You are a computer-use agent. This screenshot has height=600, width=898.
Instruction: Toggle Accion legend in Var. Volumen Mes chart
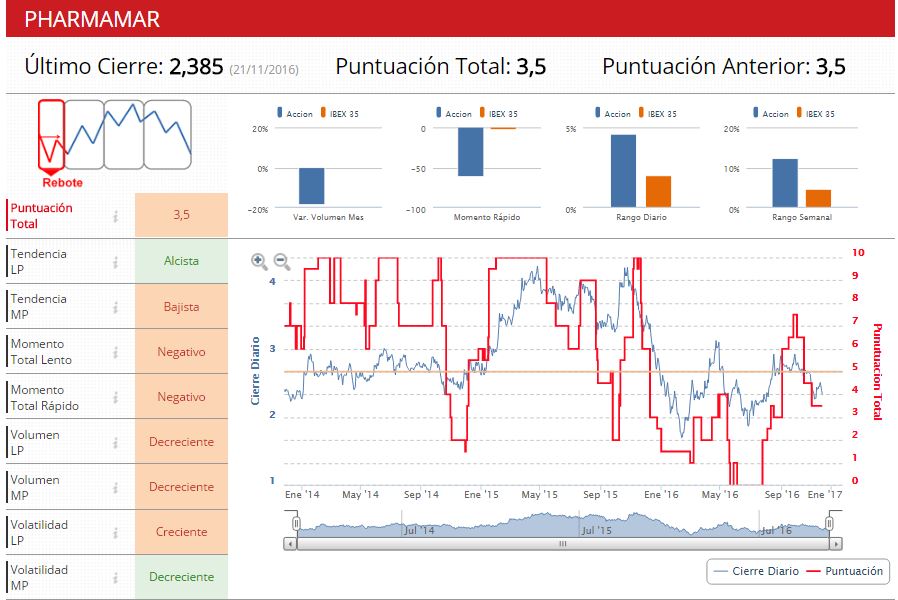coord(295,113)
